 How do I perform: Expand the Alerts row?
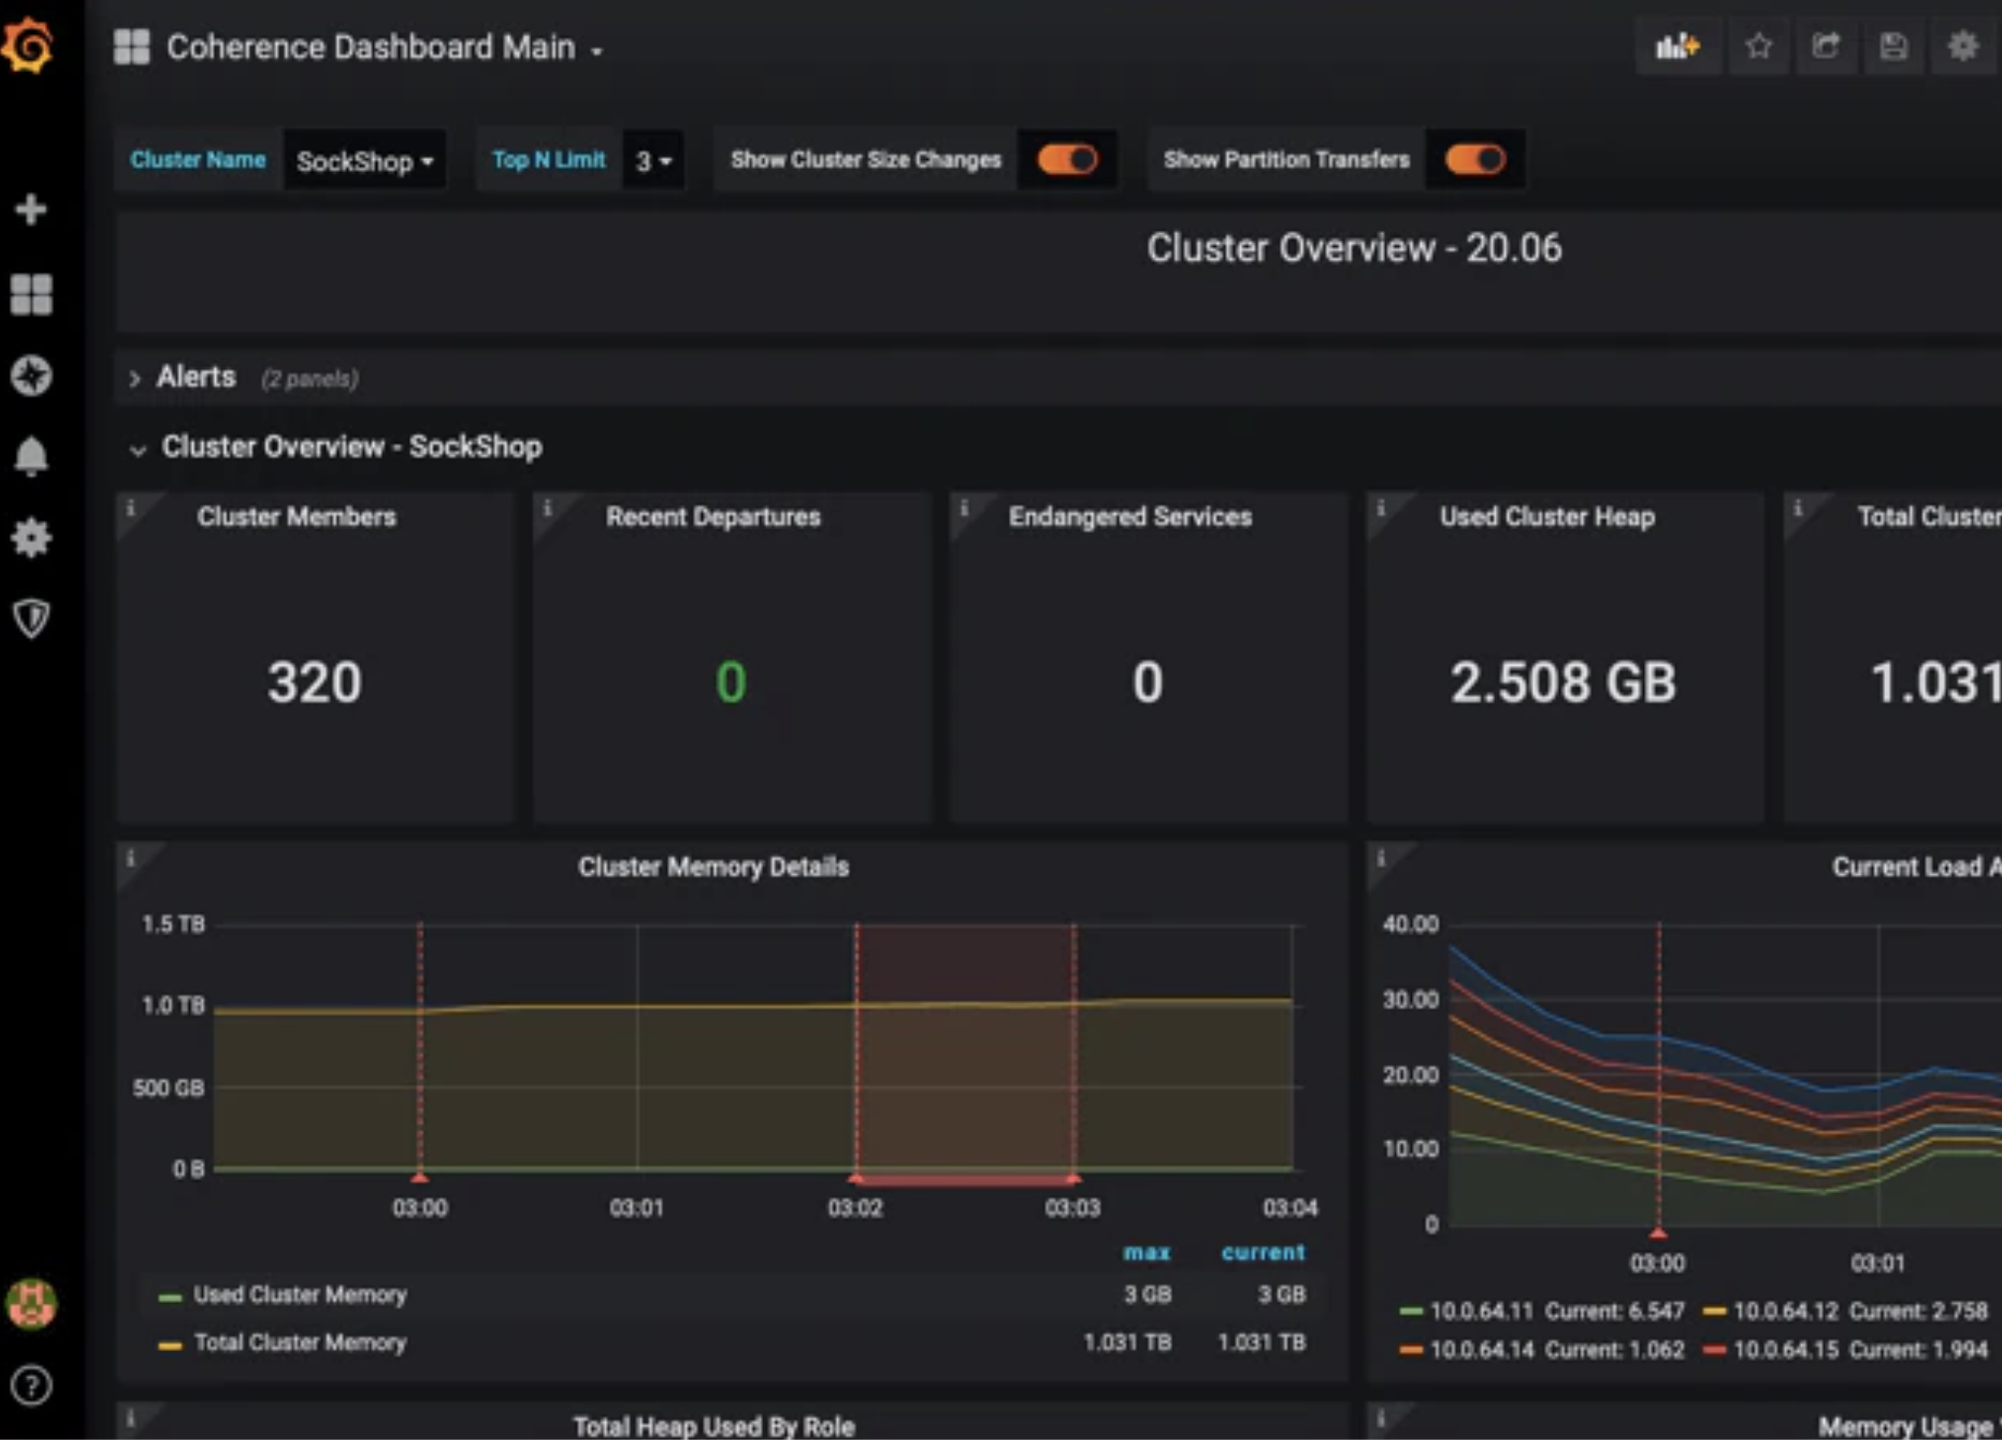195,377
